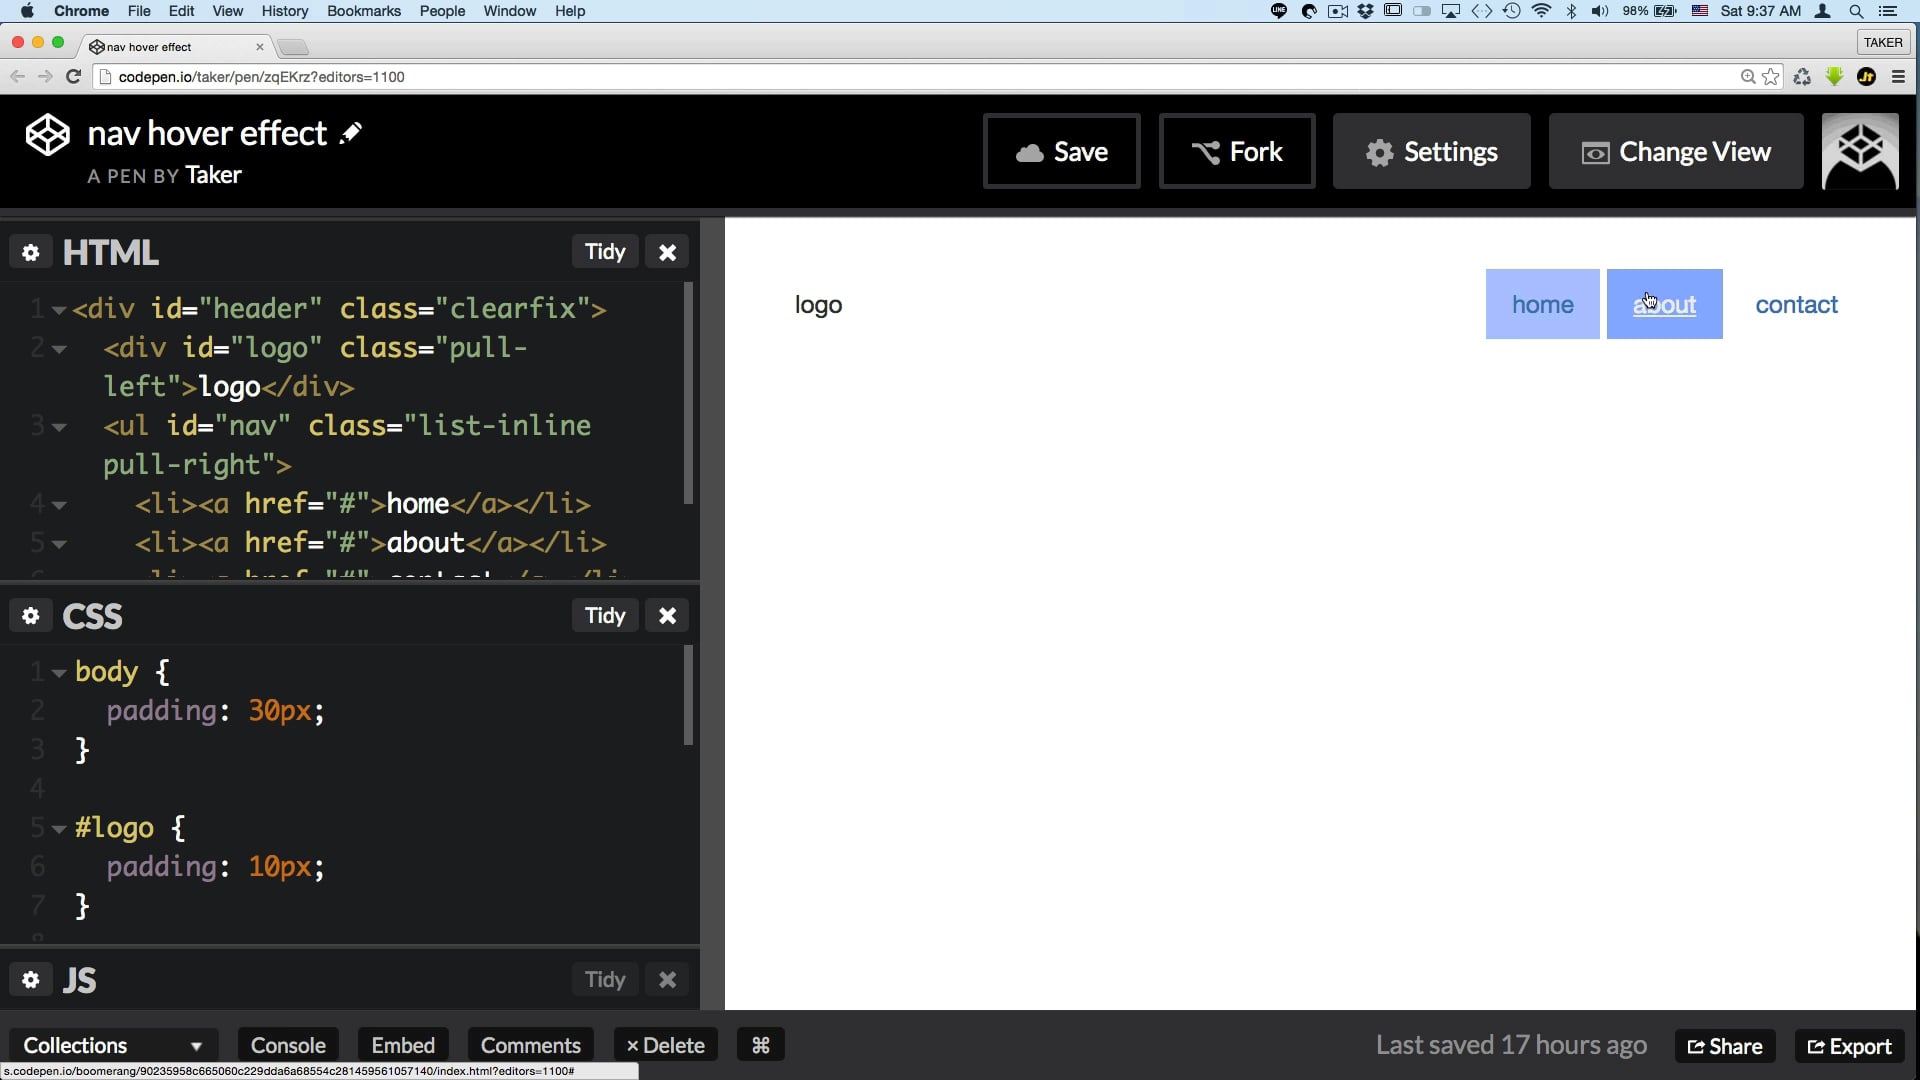Click the Fork button
The height and width of the screenshot is (1080, 1920).
click(x=1236, y=151)
